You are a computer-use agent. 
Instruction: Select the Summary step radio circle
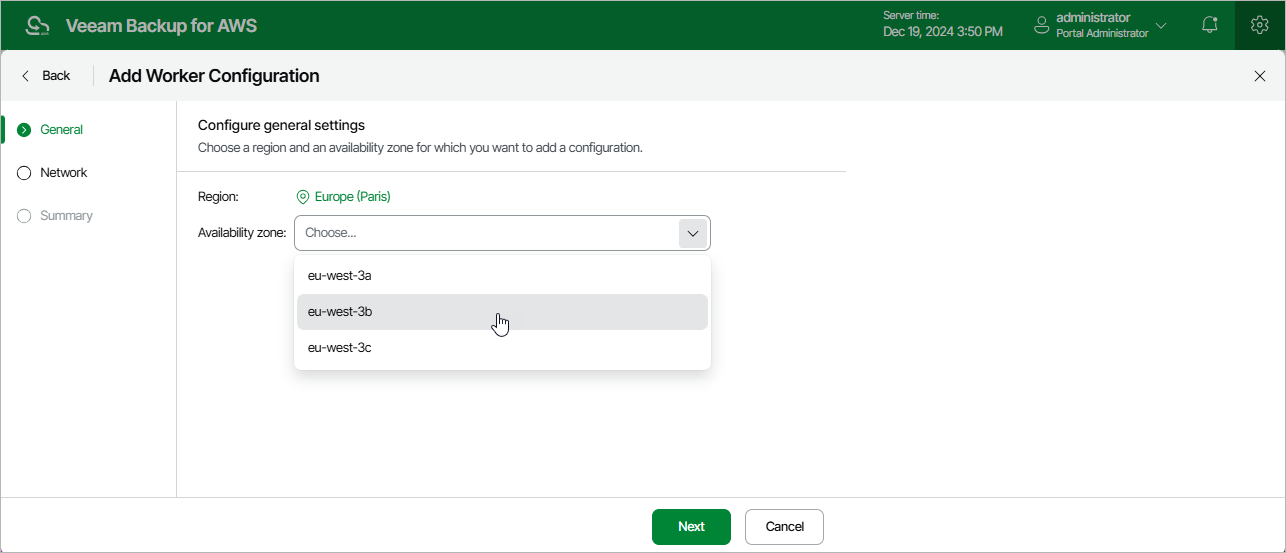click(25, 216)
